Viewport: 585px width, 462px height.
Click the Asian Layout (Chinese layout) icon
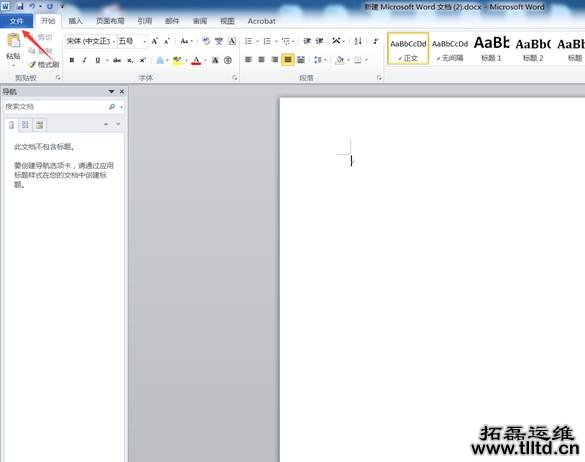point(337,41)
